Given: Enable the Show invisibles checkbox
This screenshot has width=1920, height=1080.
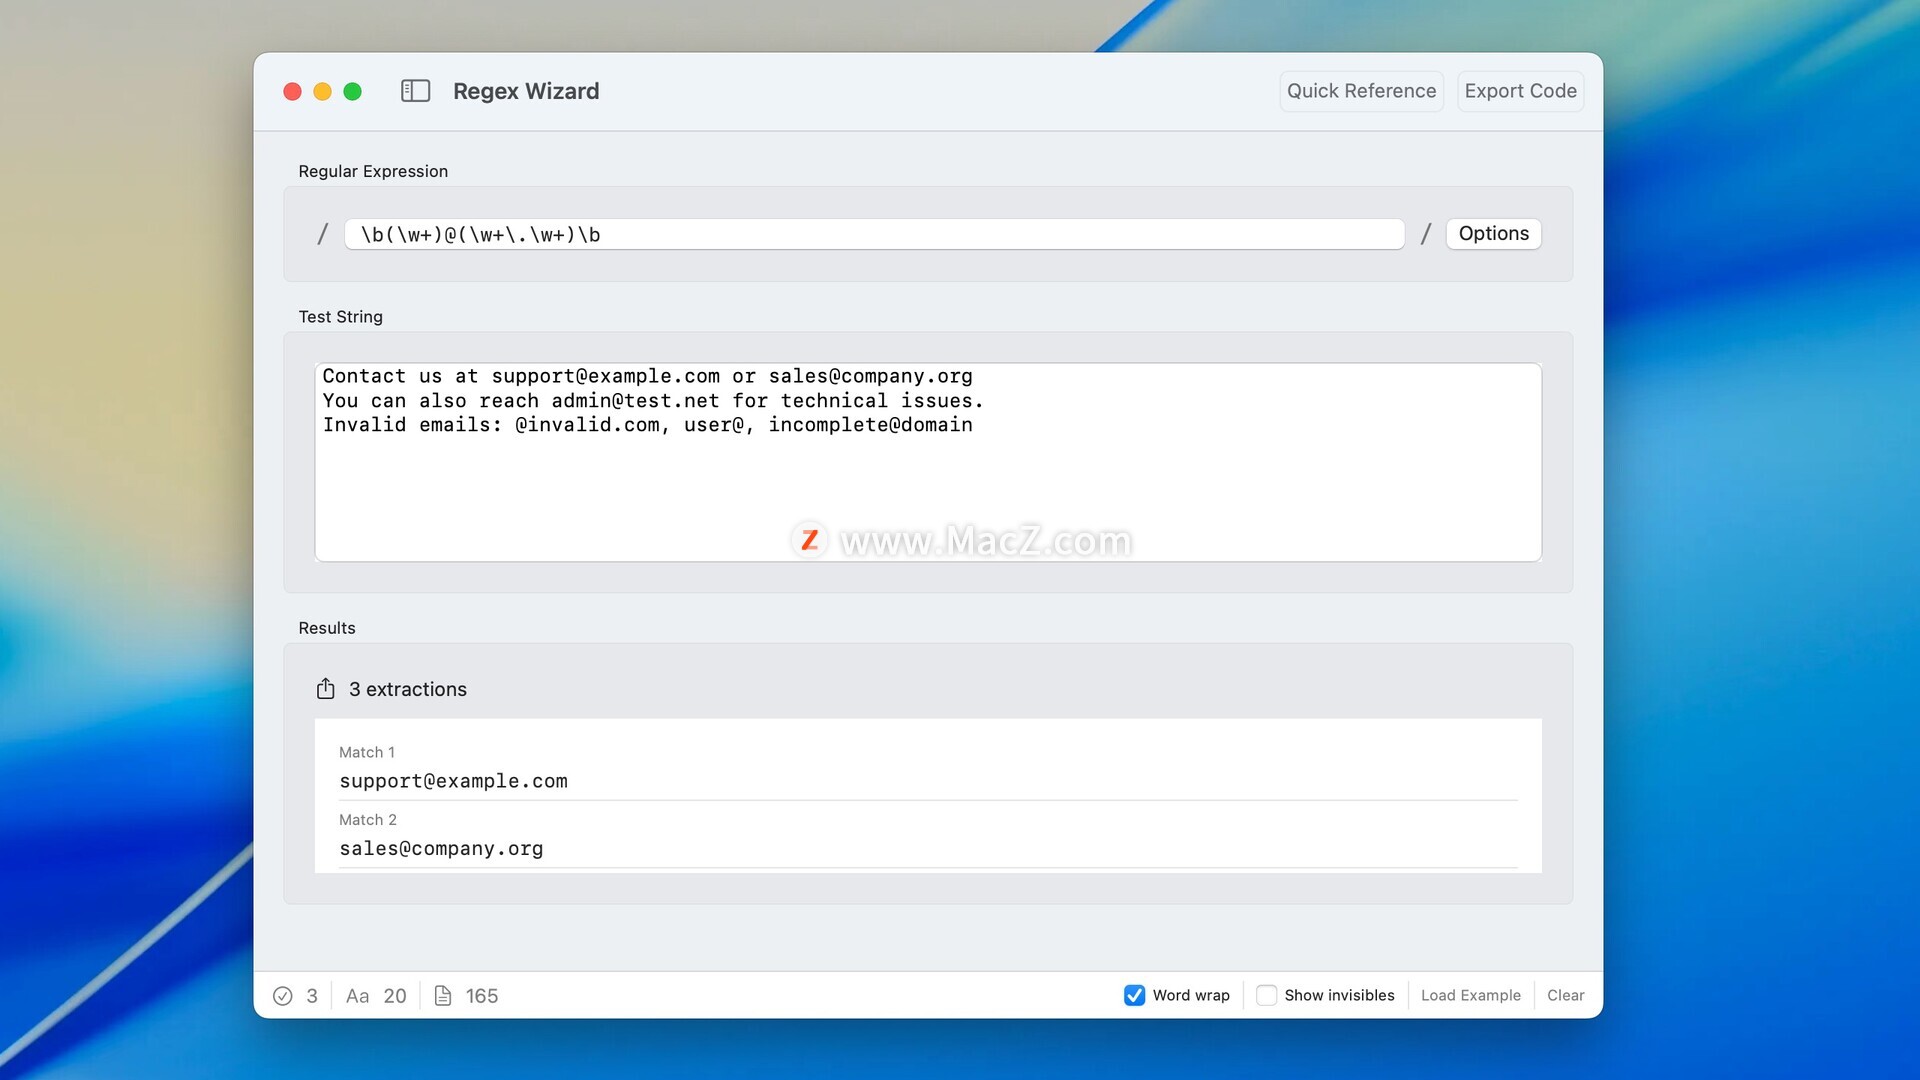Looking at the screenshot, I should pos(1266,995).
